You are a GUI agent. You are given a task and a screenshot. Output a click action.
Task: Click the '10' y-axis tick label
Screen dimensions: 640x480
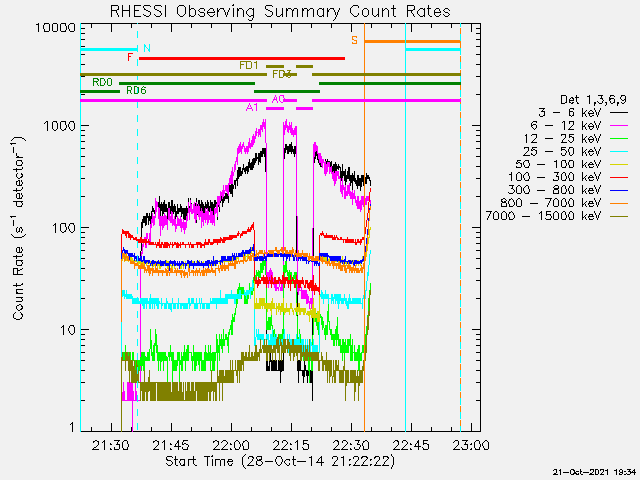68,330
